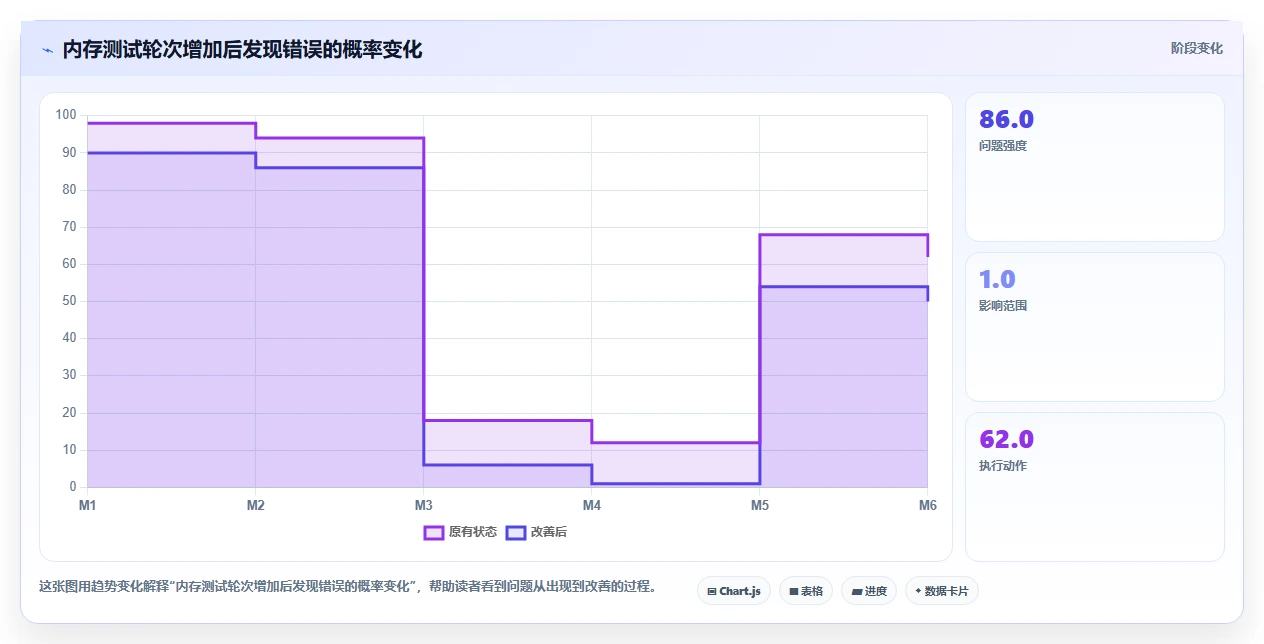Select the Chart.js tag

point(733,591)
